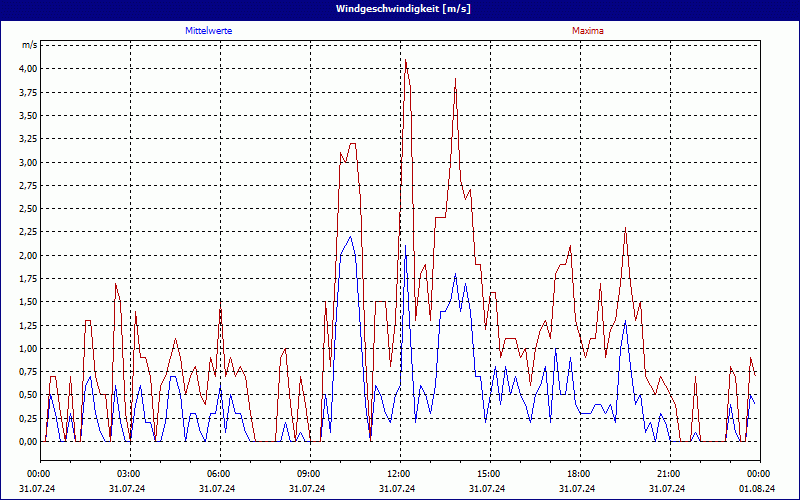Click the 06:00 time axis label

click(220, 474)
